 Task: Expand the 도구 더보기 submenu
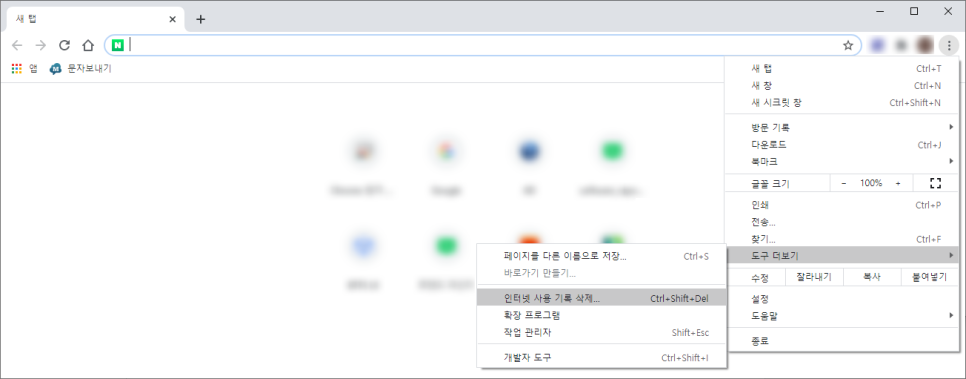(842, 255)
